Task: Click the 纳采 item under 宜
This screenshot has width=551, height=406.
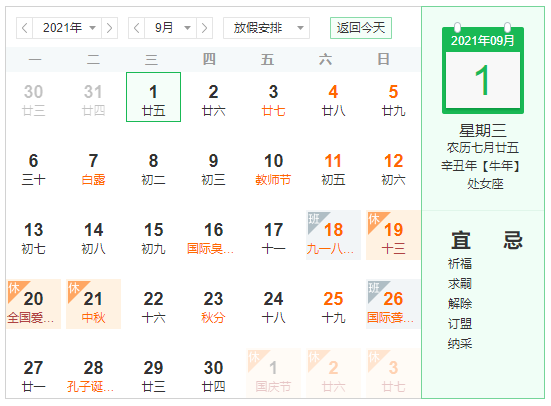Action: click(460, 343)
